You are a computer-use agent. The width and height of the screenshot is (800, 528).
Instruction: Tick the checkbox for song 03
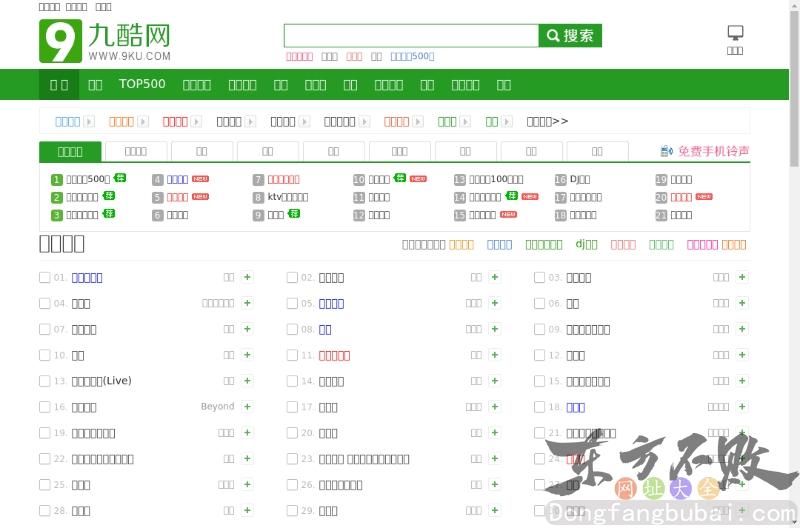point(539,277)
